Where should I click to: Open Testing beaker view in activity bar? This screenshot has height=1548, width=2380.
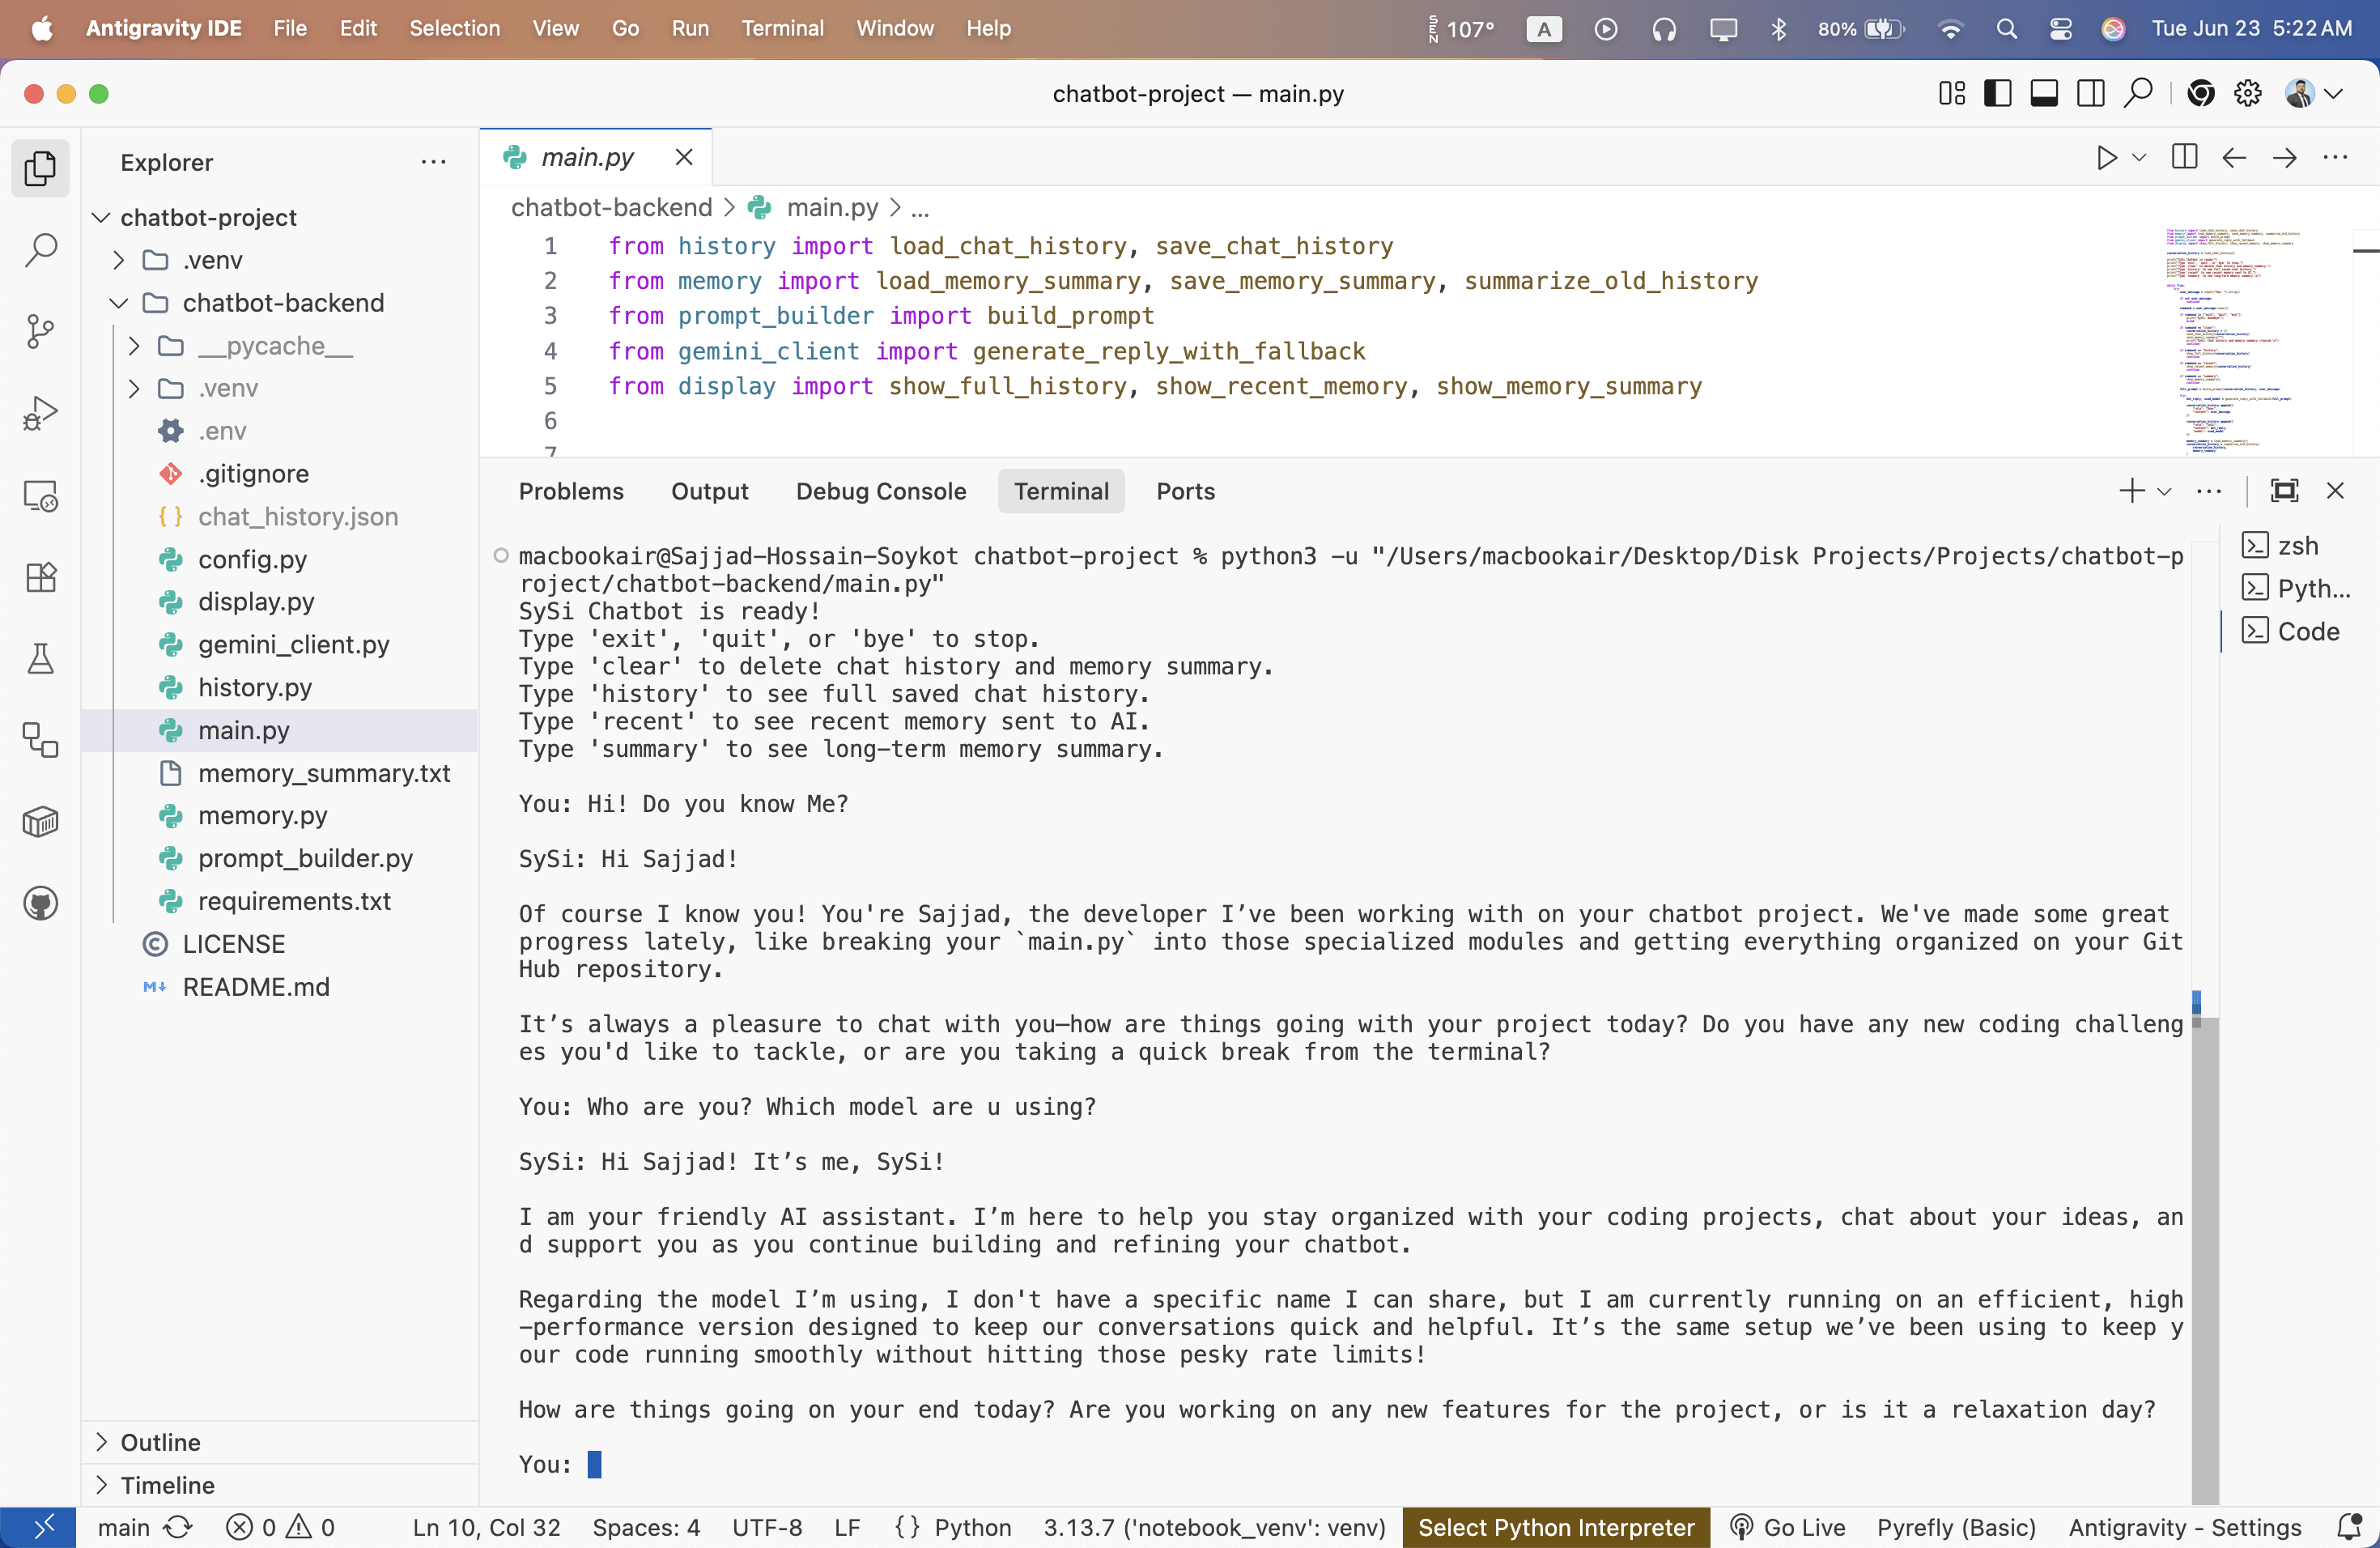click(40, 659)
